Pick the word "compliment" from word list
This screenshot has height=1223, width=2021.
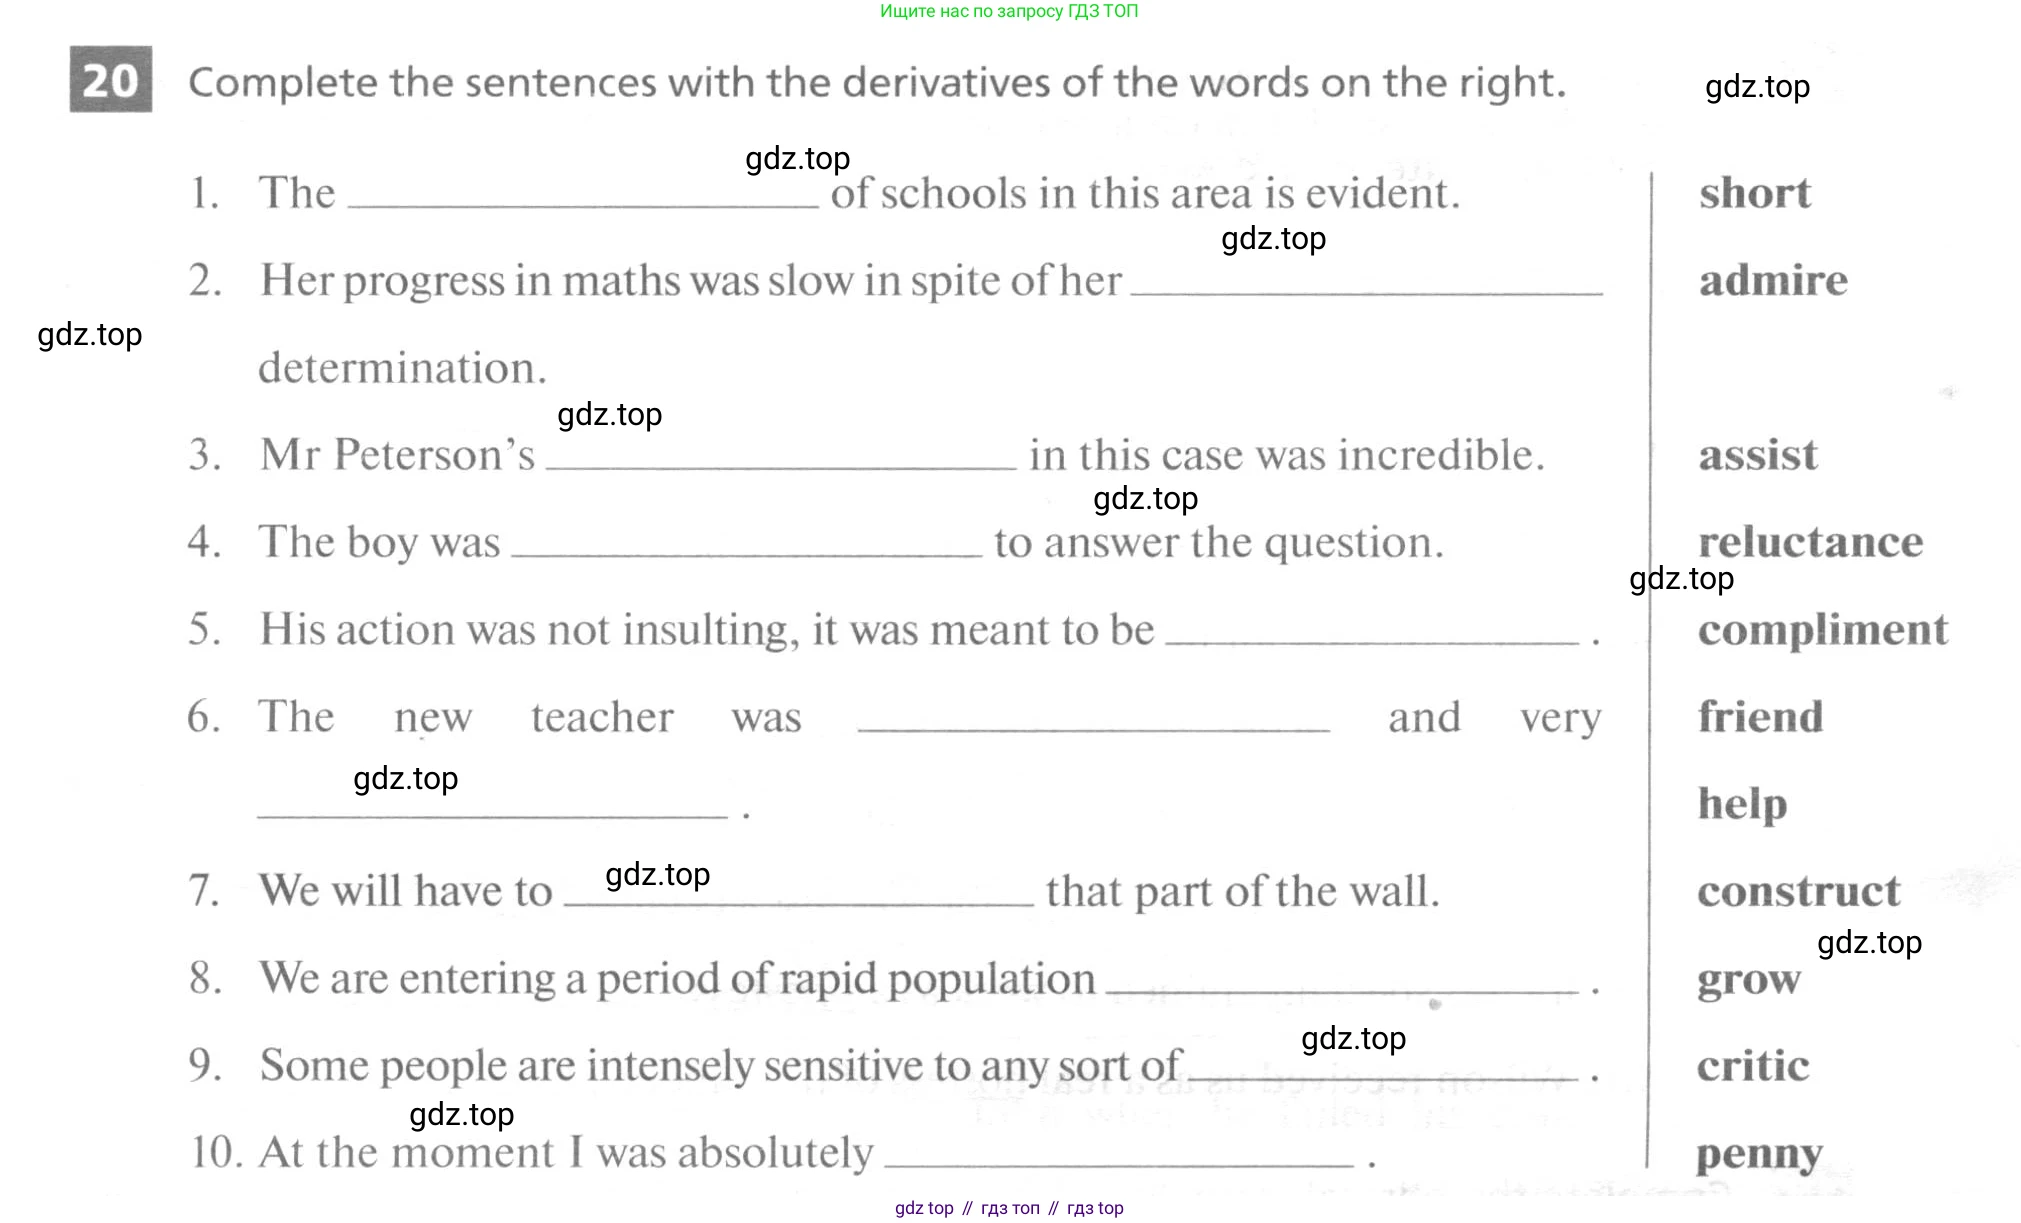click(1822, 630)
